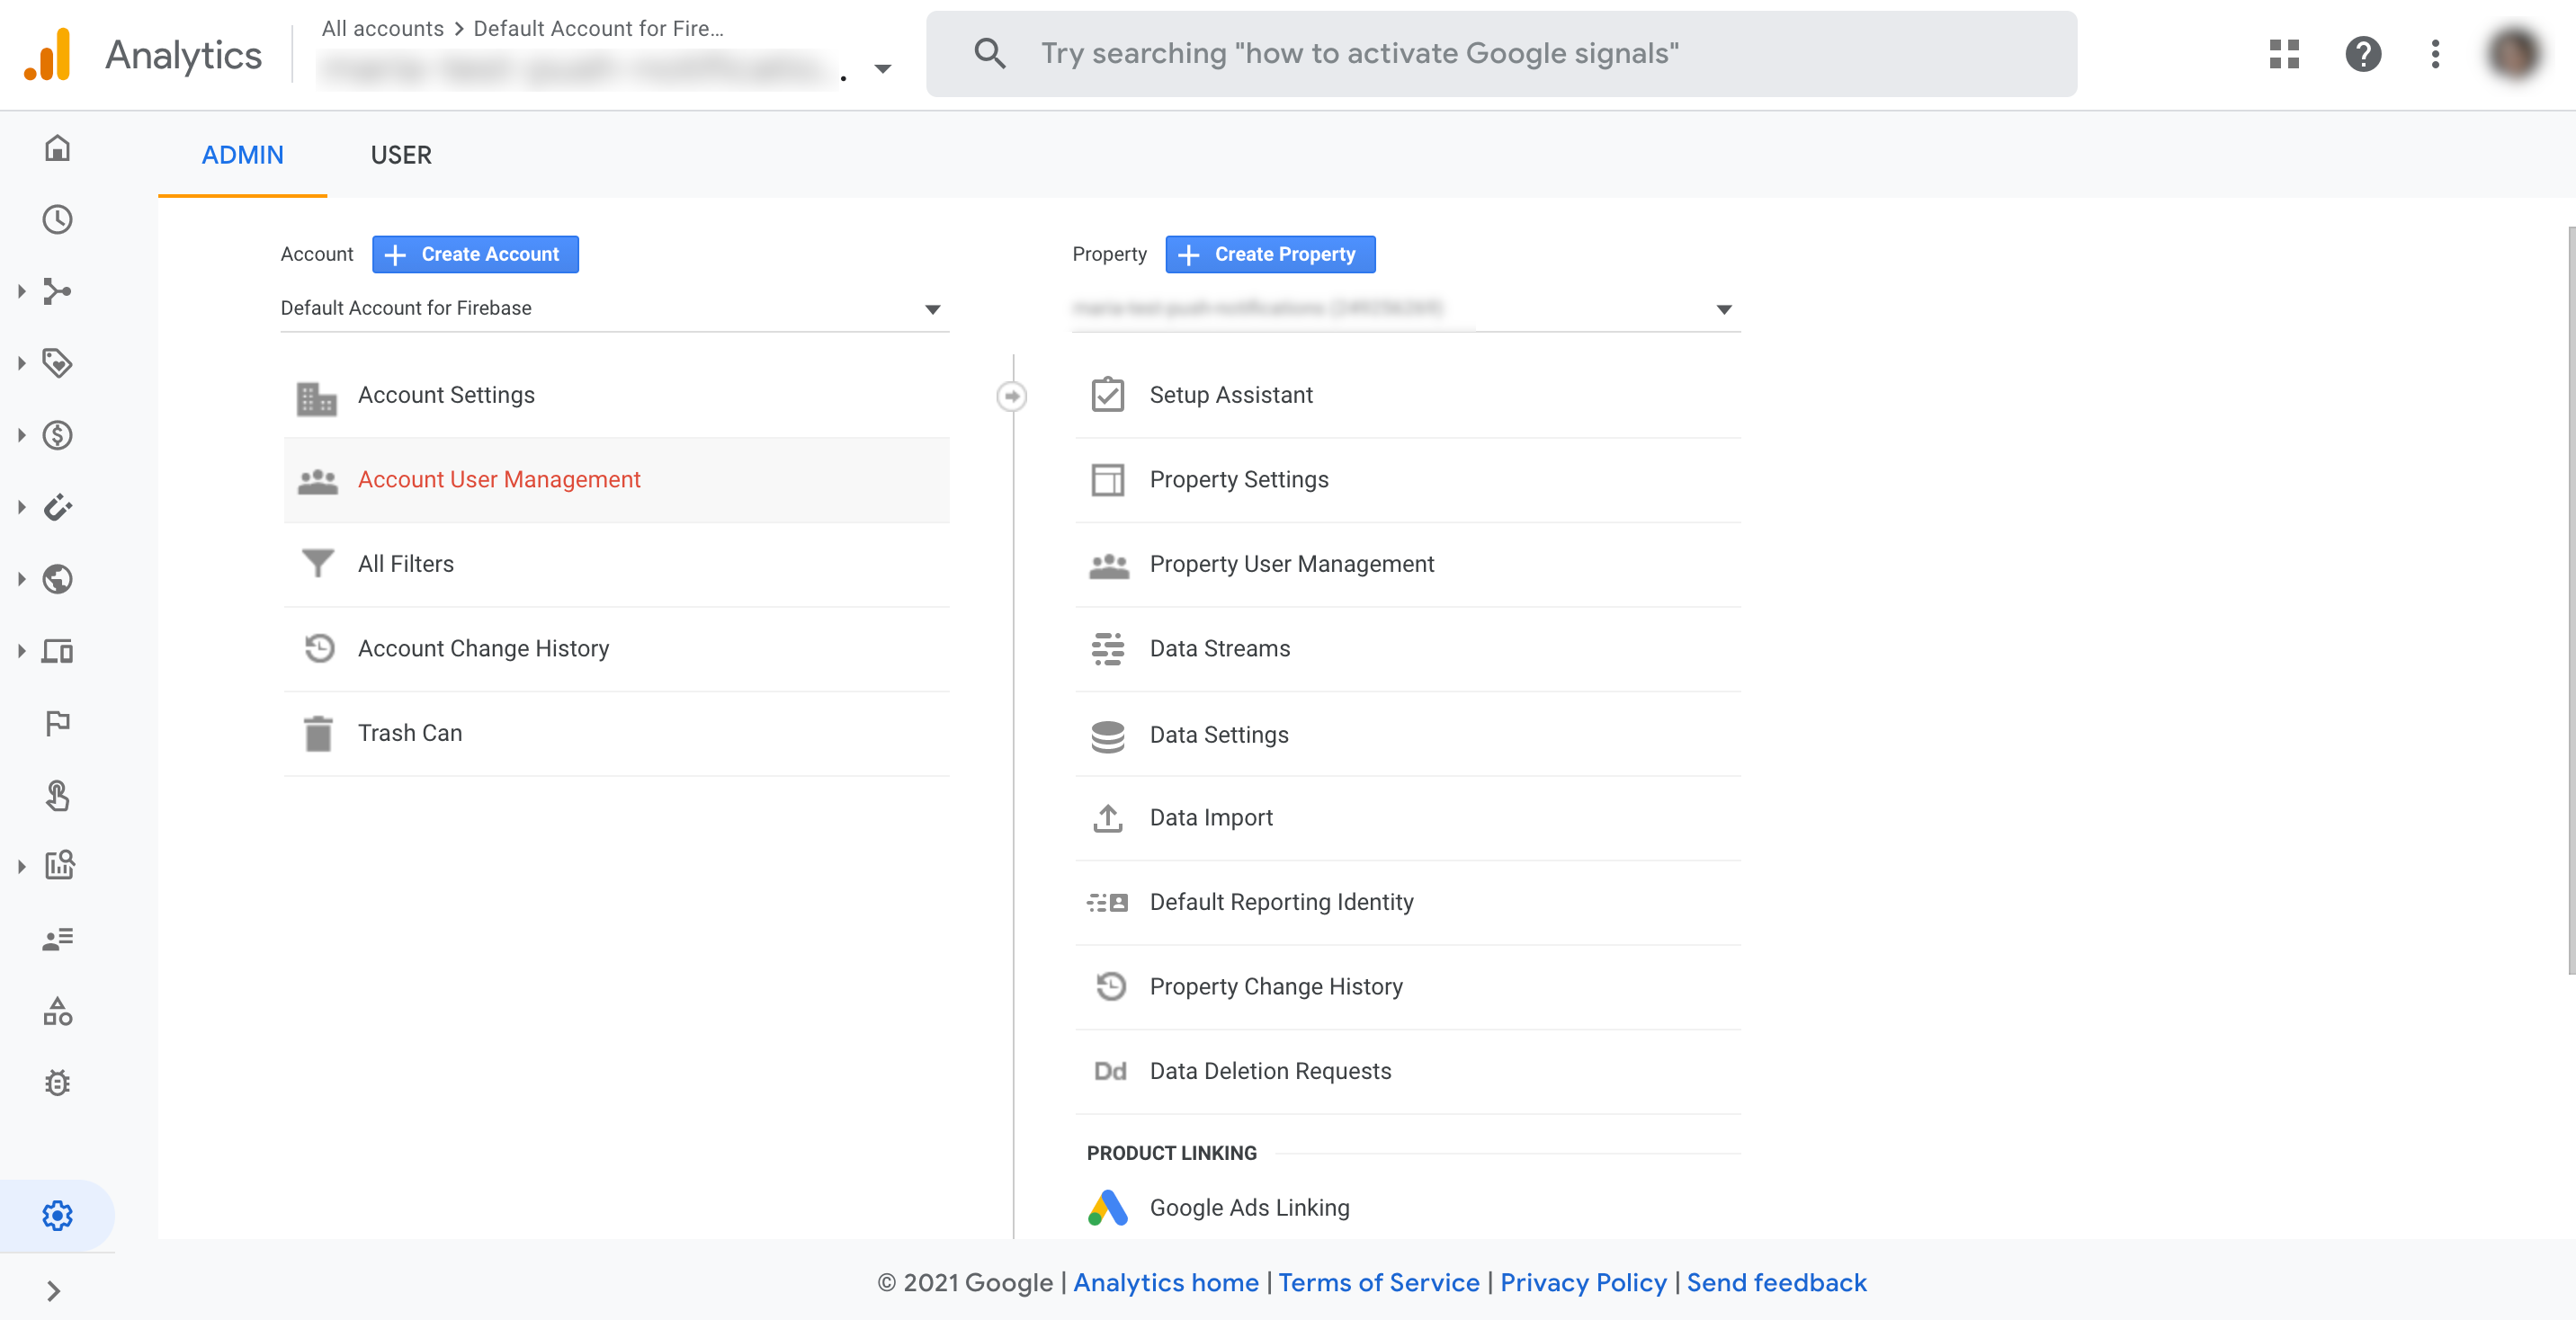Open the Admin gear icon at bottom left
Screen dimensions: 2576x1320
(57, 1215)
